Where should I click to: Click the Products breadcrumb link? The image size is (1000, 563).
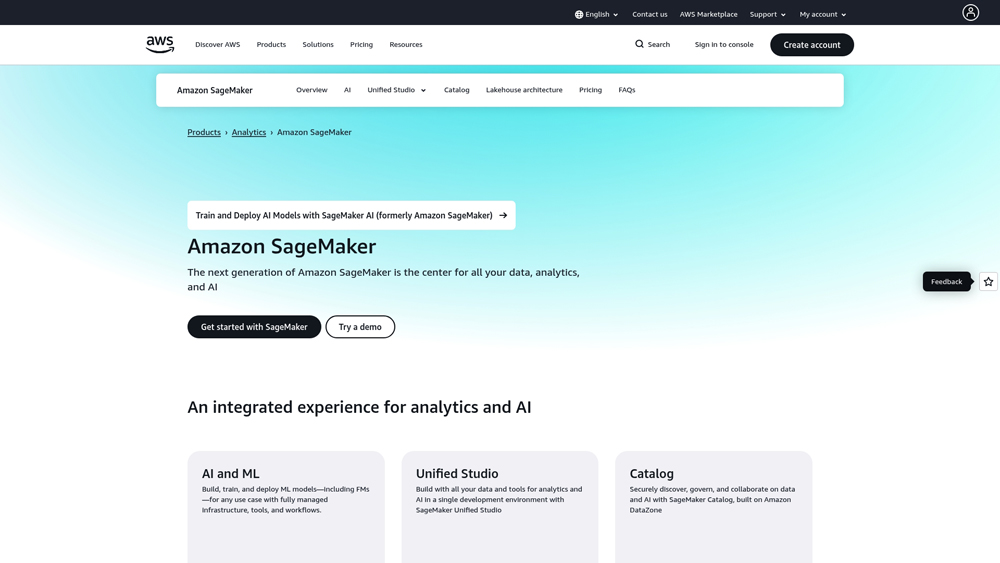tap(204, 132)
